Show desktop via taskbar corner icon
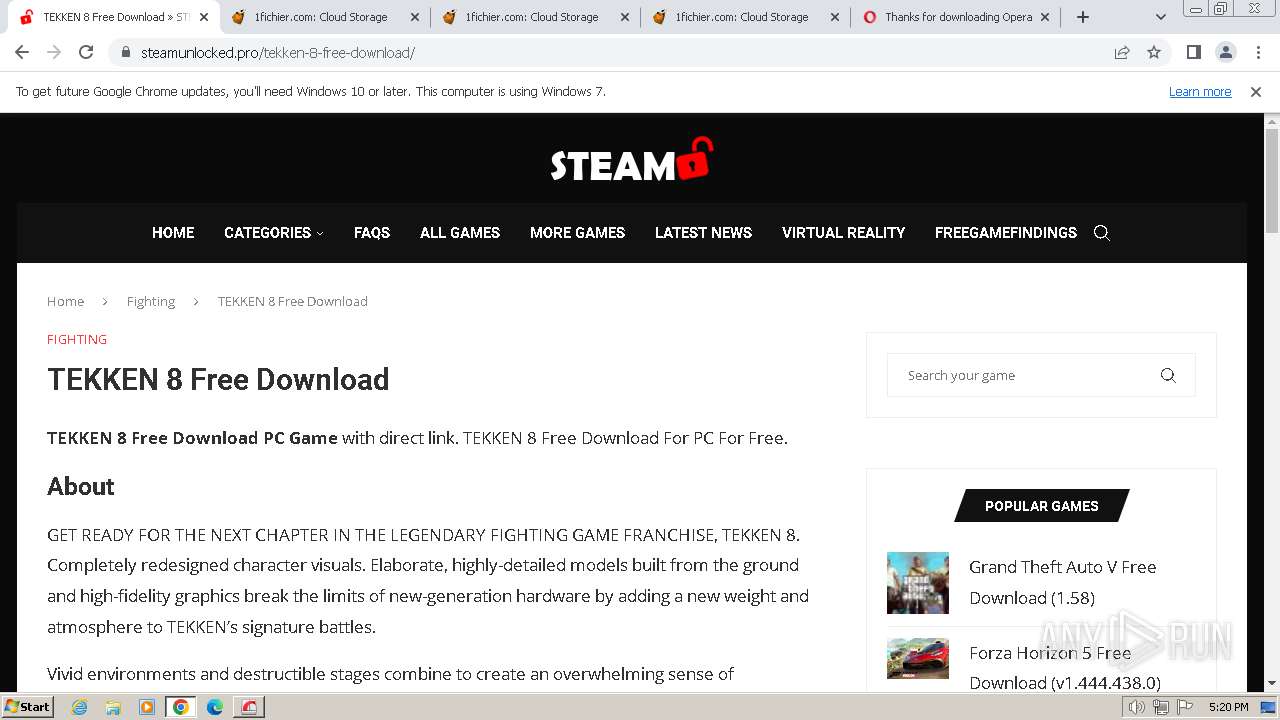The height and width of the screenshot is (720, 1280). (x=1268, y=707)
